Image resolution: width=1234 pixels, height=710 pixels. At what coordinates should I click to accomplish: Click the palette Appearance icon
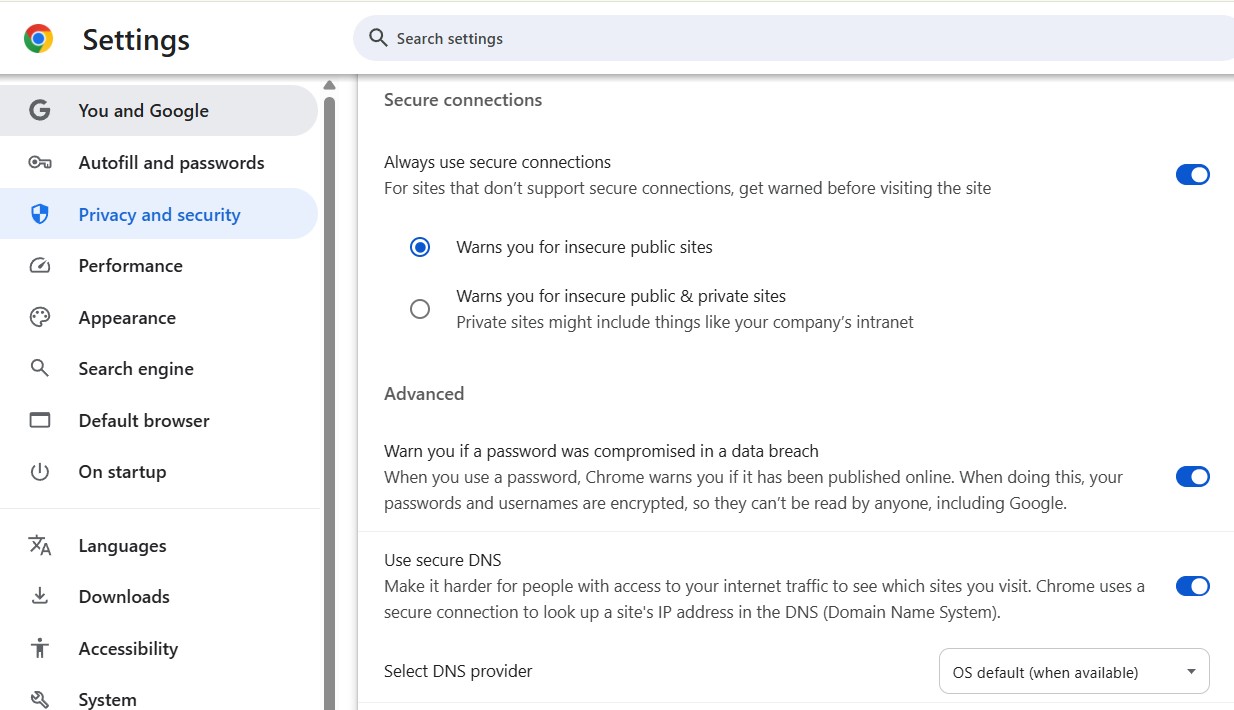click(40, 318)
